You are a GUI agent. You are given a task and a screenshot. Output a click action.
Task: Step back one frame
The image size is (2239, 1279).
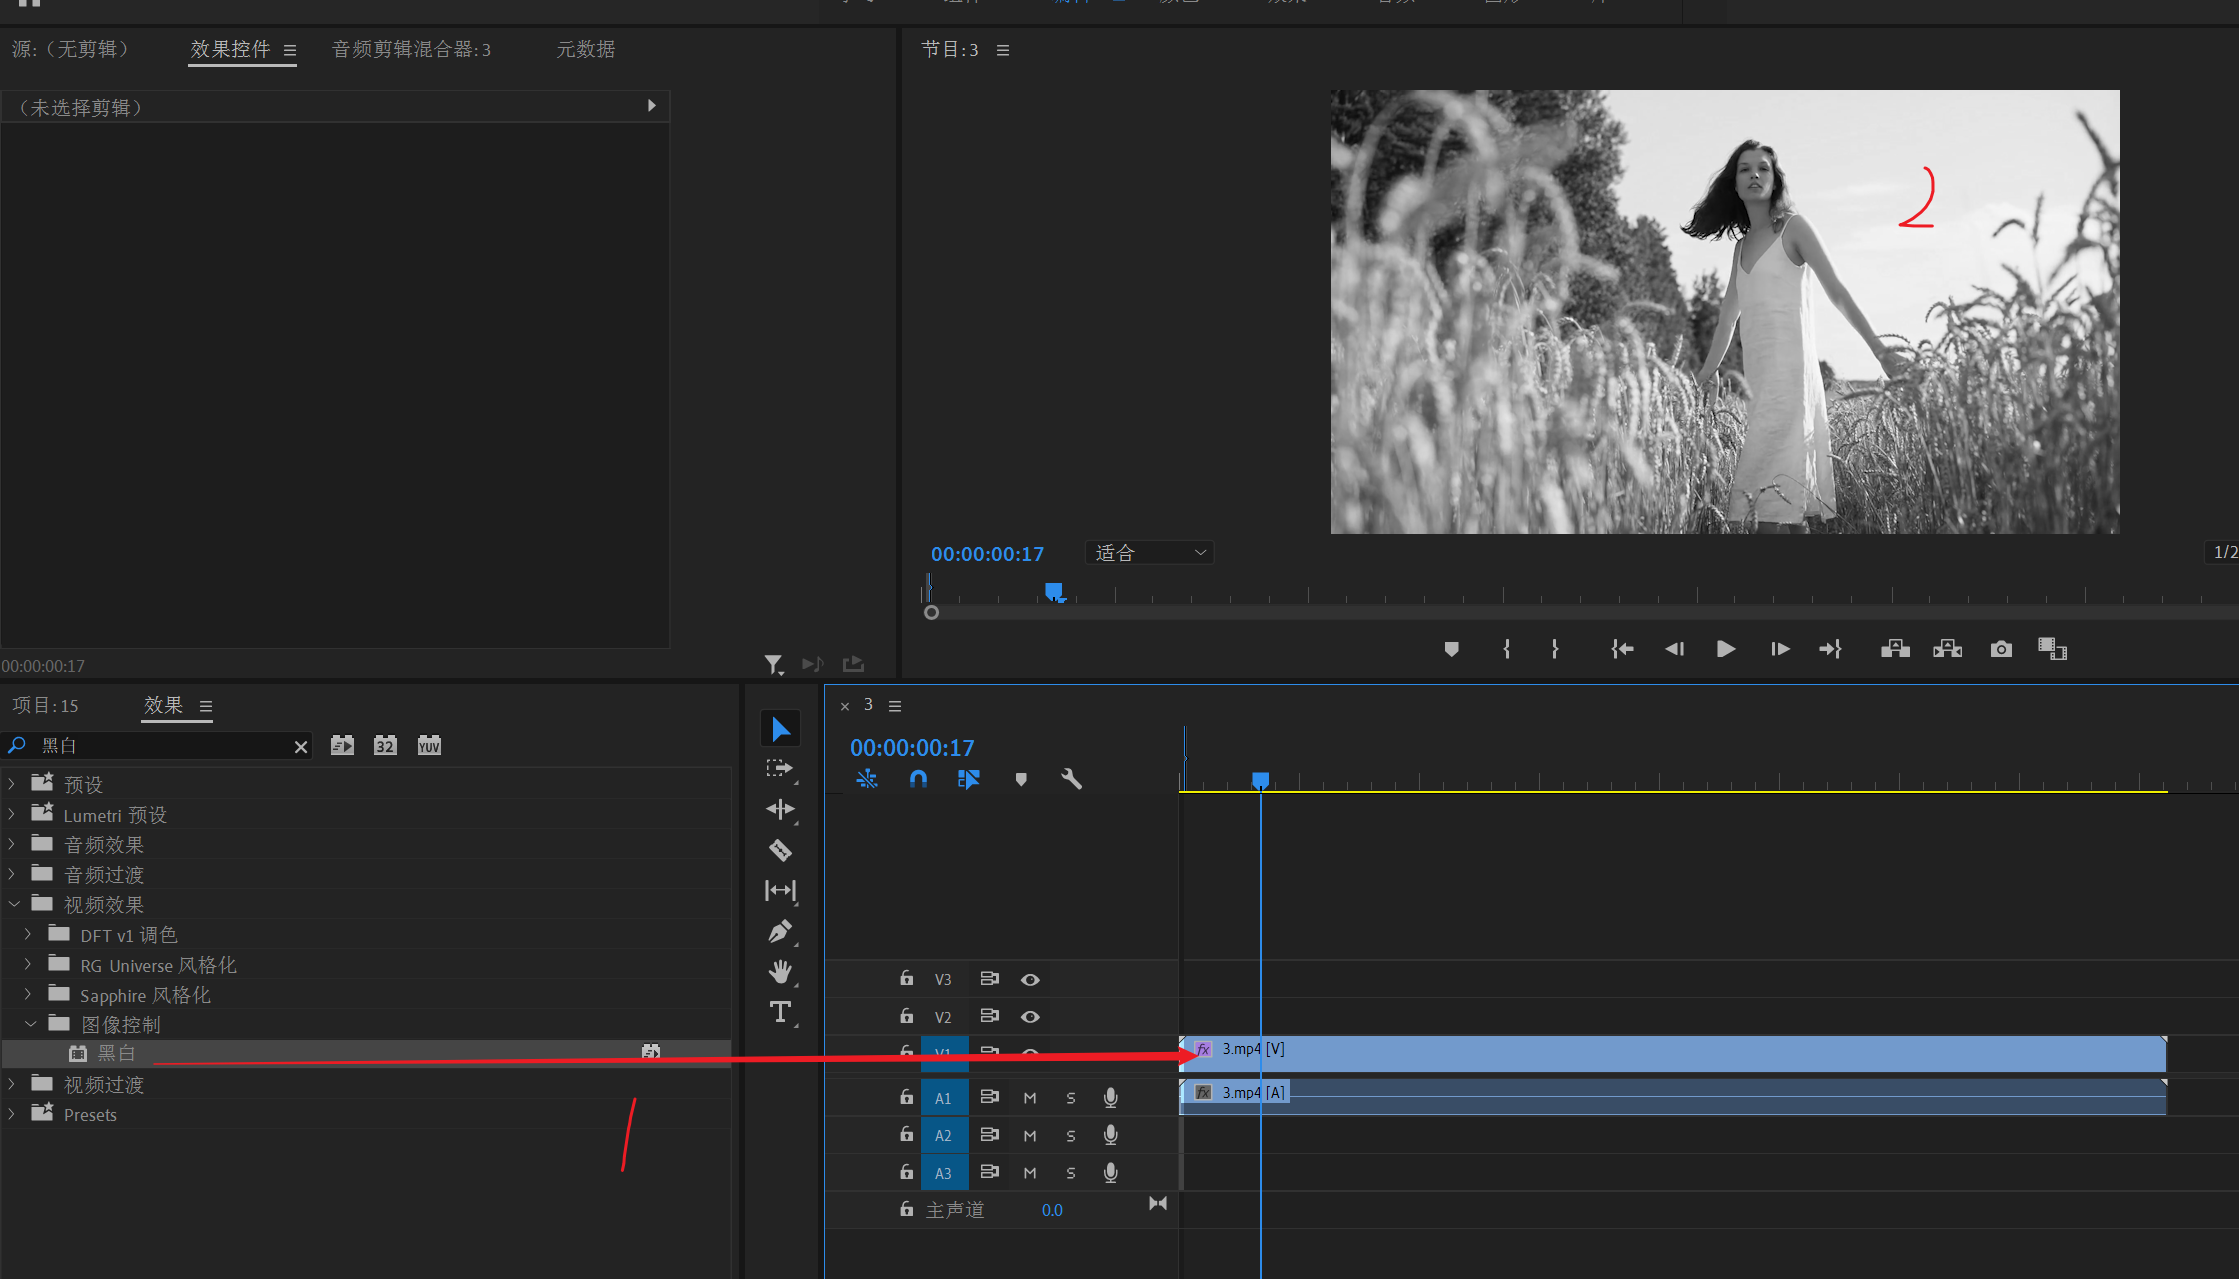[1675, 649]
